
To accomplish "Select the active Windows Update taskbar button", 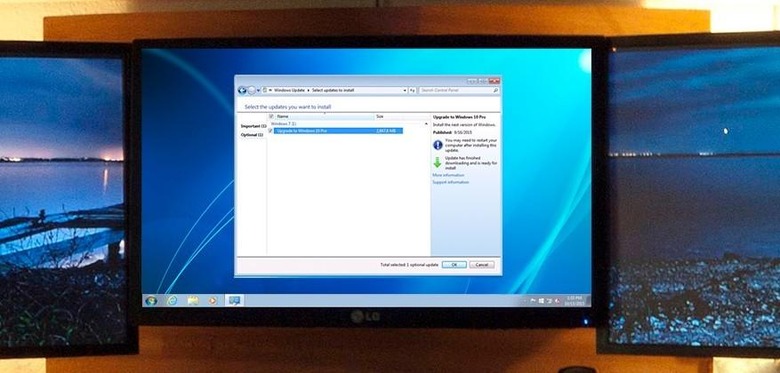I will tap(234, 300).
